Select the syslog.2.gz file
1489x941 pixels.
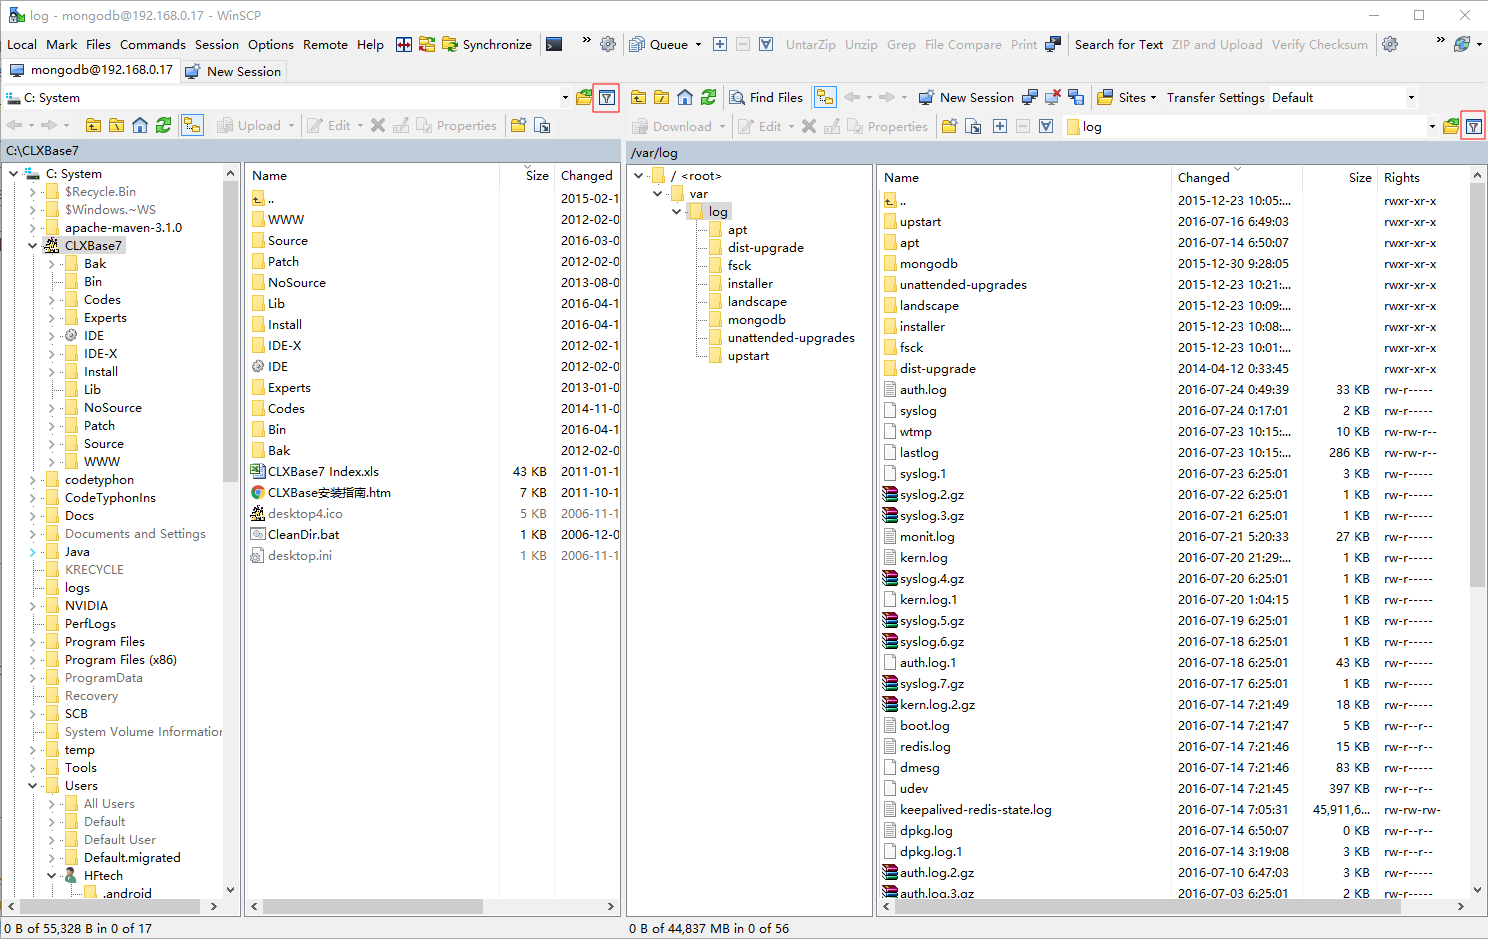(x=931, y=495)
